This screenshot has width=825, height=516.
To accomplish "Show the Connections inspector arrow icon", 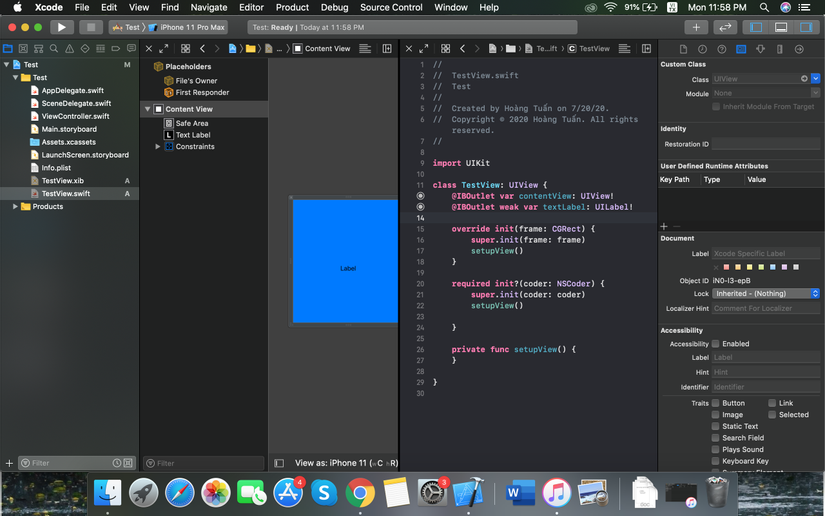I will click(x=799, y=49).
